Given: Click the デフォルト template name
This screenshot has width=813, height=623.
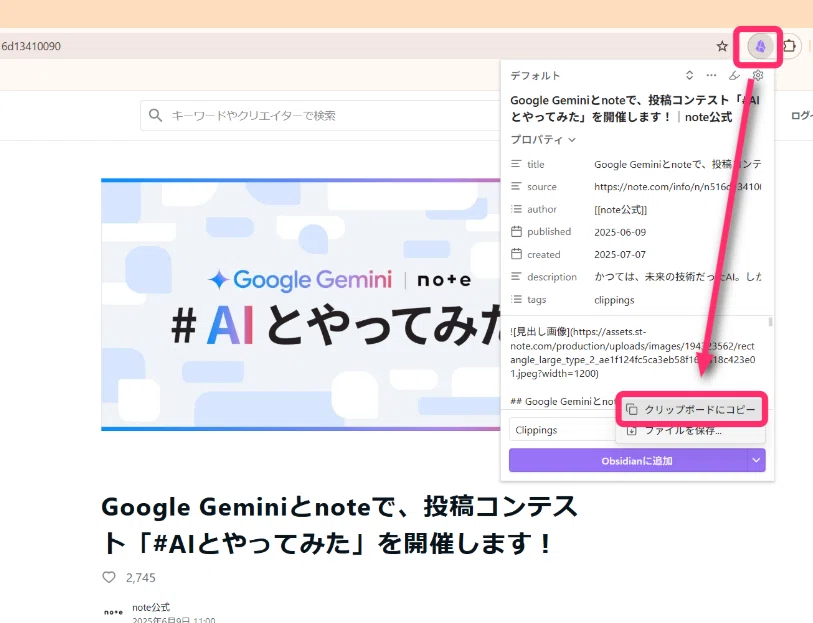Looking at the screenshot, I should 535,76.
